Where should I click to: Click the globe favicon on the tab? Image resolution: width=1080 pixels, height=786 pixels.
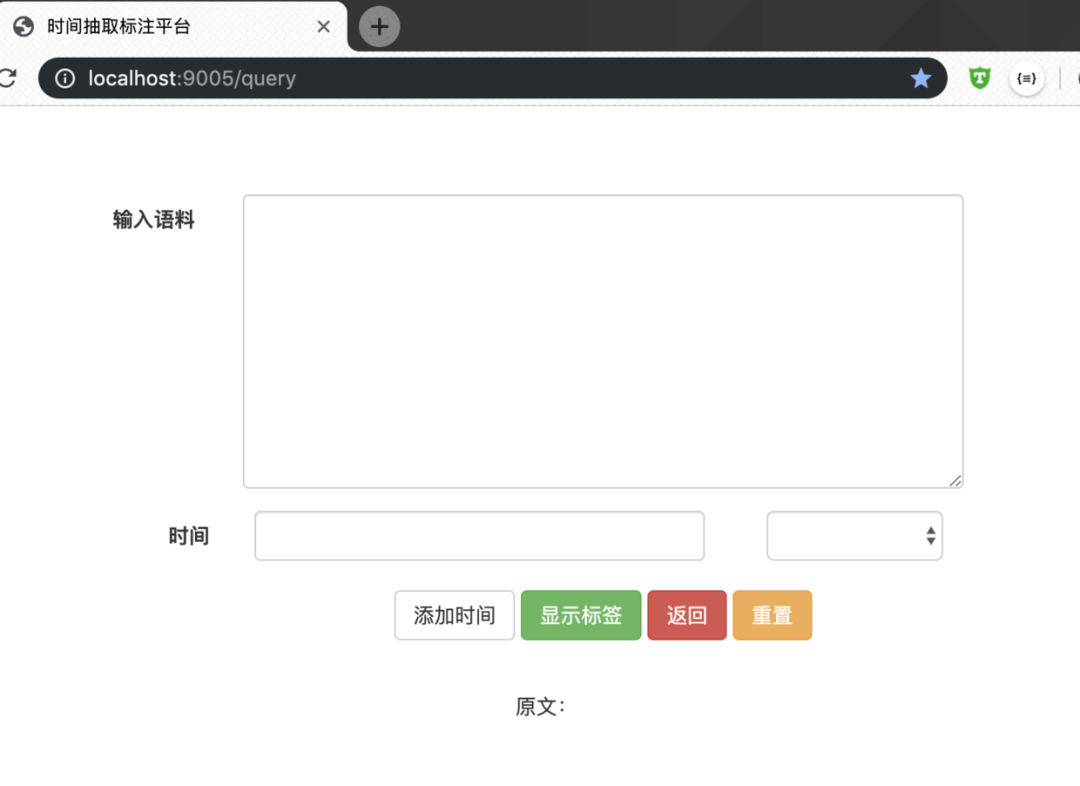pyautogui.click(x=24, y=27)
